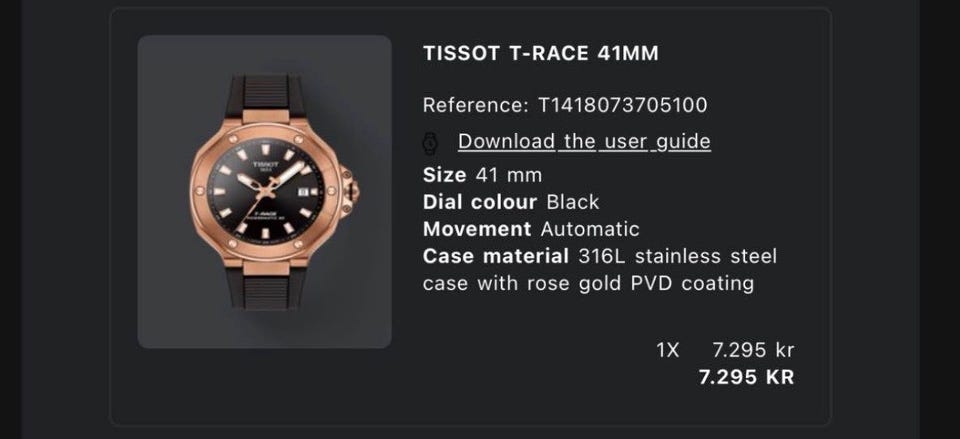Select the TISSOT T-RACE 41MM product title
Image resolution: width=960 pixels, height=439 pixels.
click(x=541, y=53)
